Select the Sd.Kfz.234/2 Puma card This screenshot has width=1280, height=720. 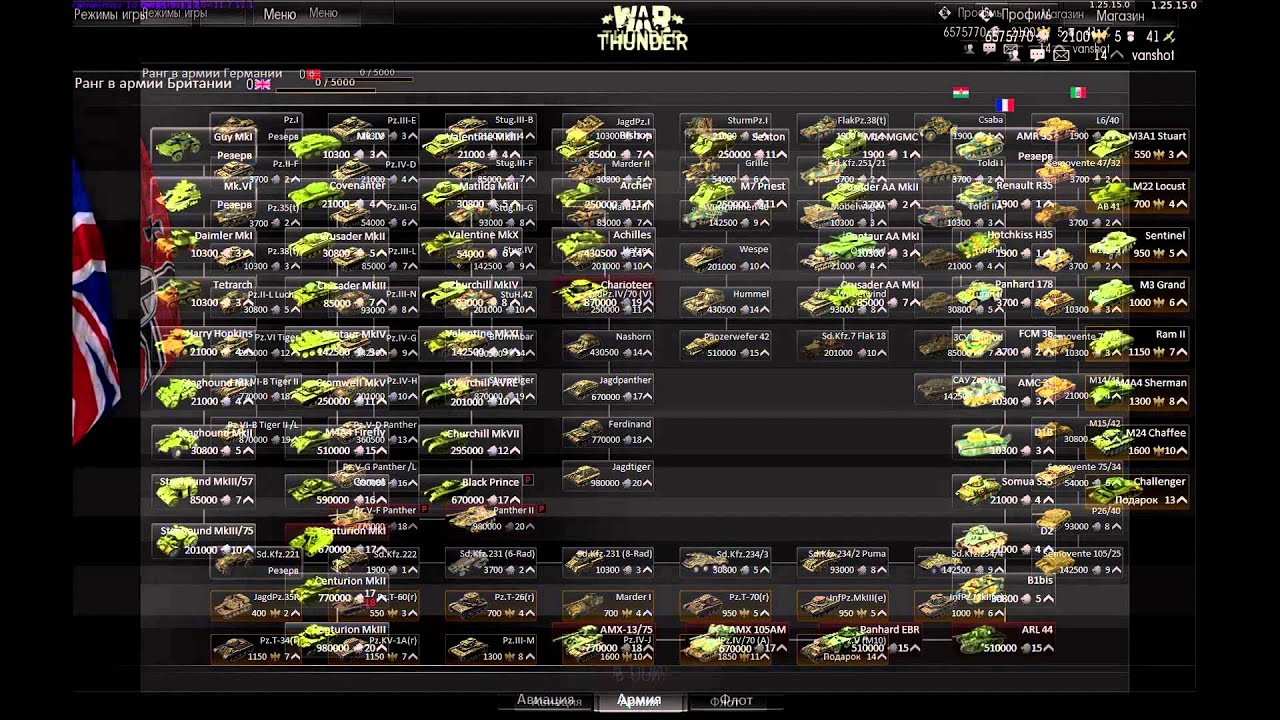tap(842, 562)
